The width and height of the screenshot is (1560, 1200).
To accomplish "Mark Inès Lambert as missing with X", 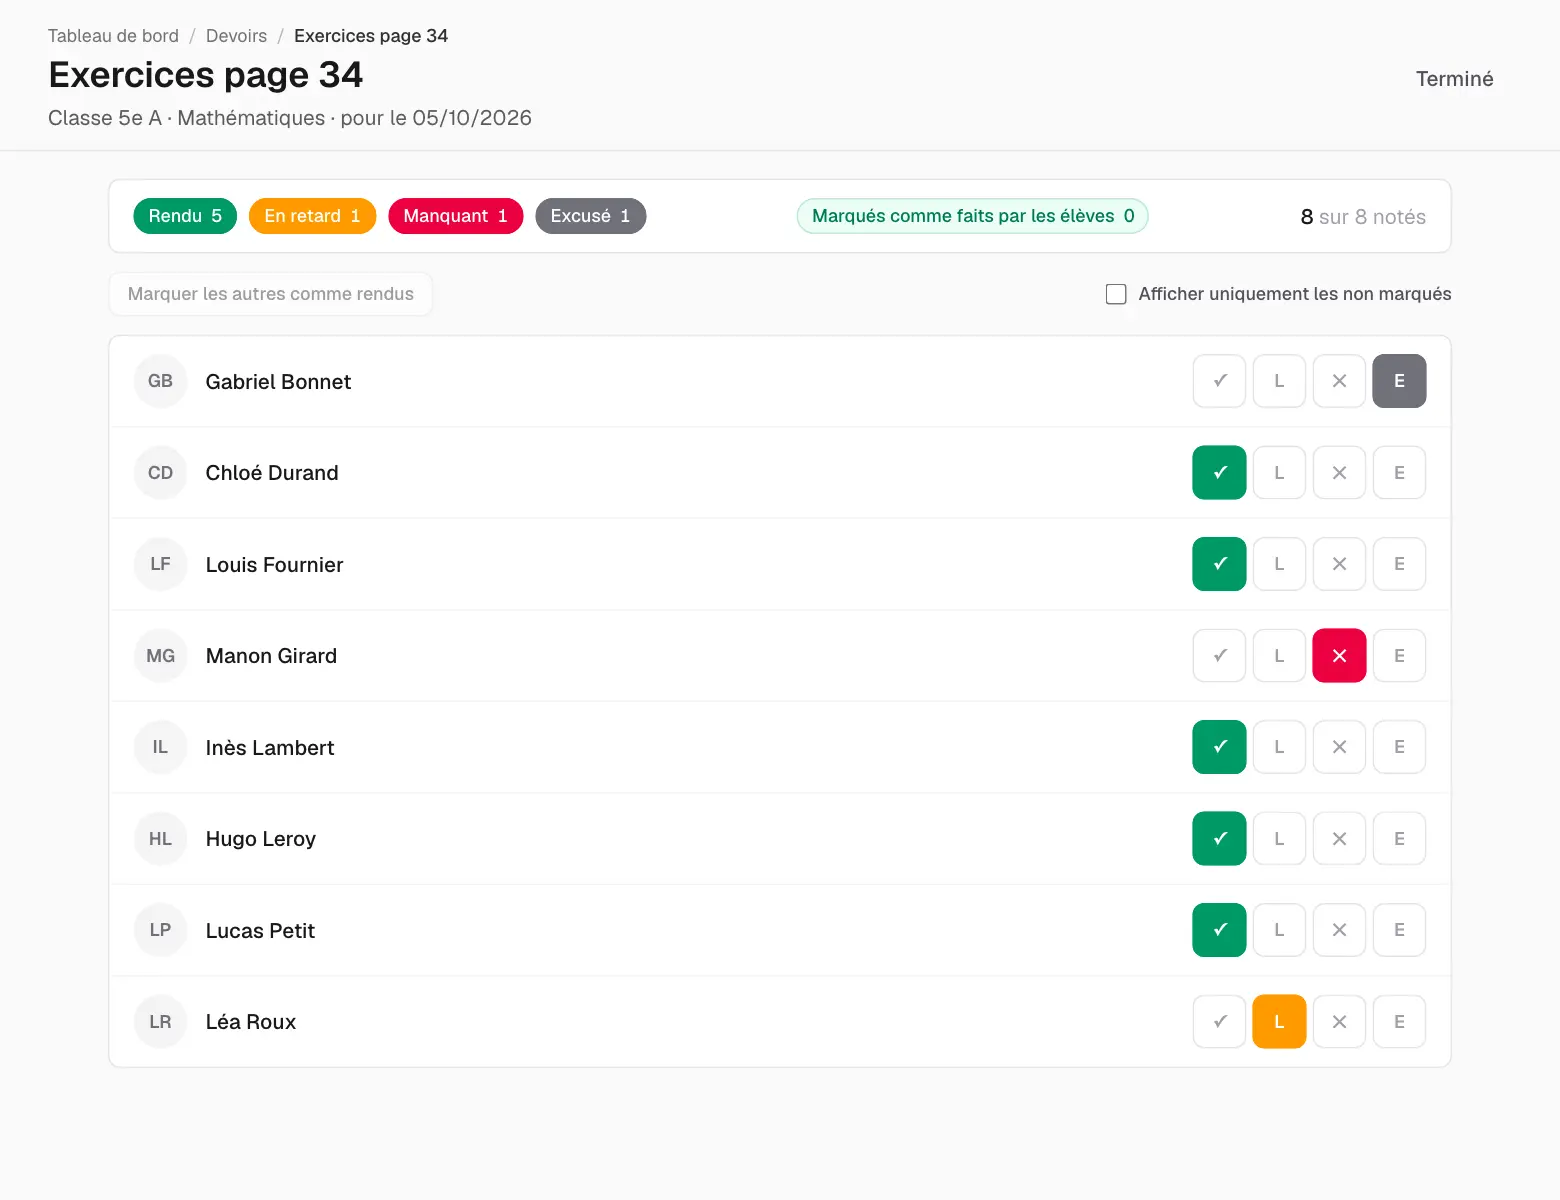I will (1339, 747).
